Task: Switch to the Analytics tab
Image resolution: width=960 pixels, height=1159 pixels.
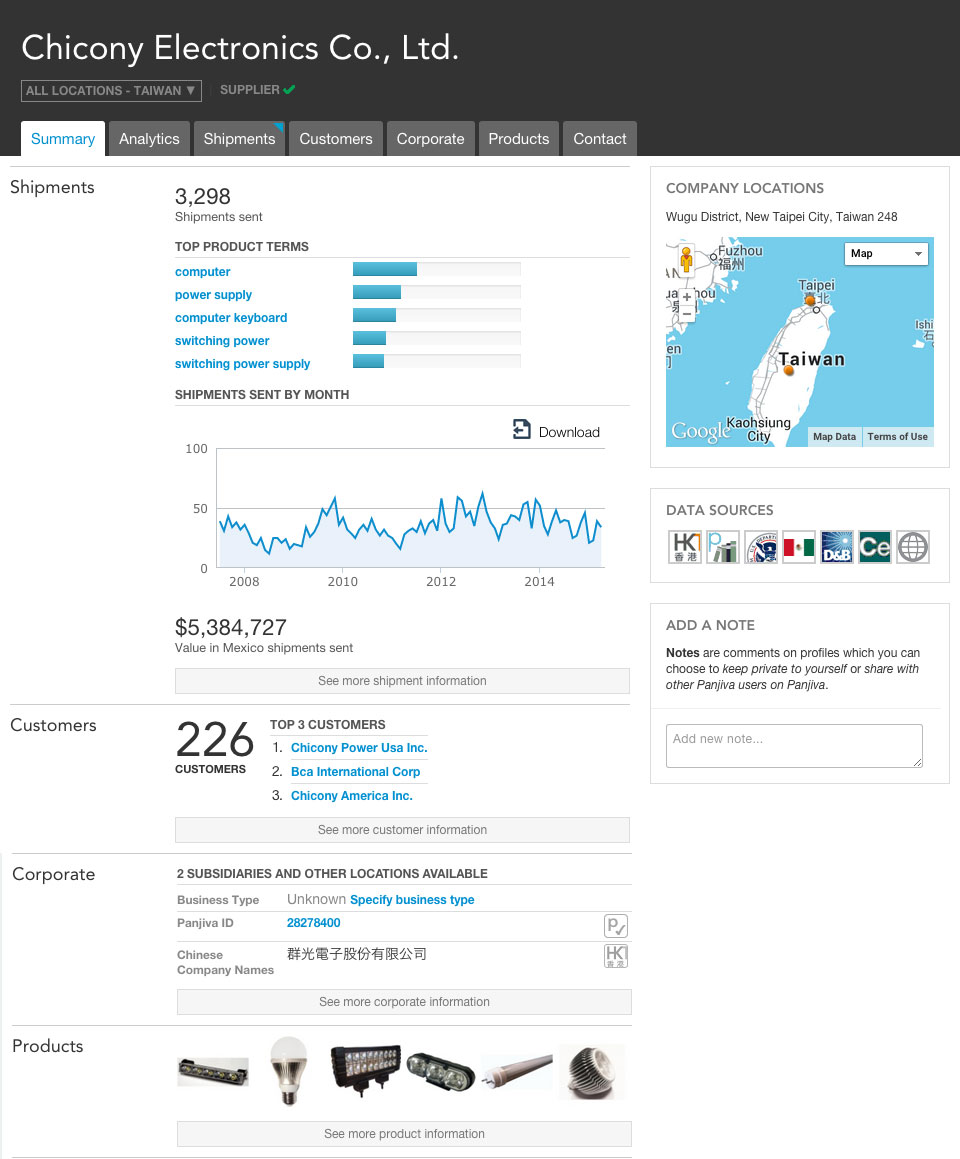Action: tap(149, 138)
